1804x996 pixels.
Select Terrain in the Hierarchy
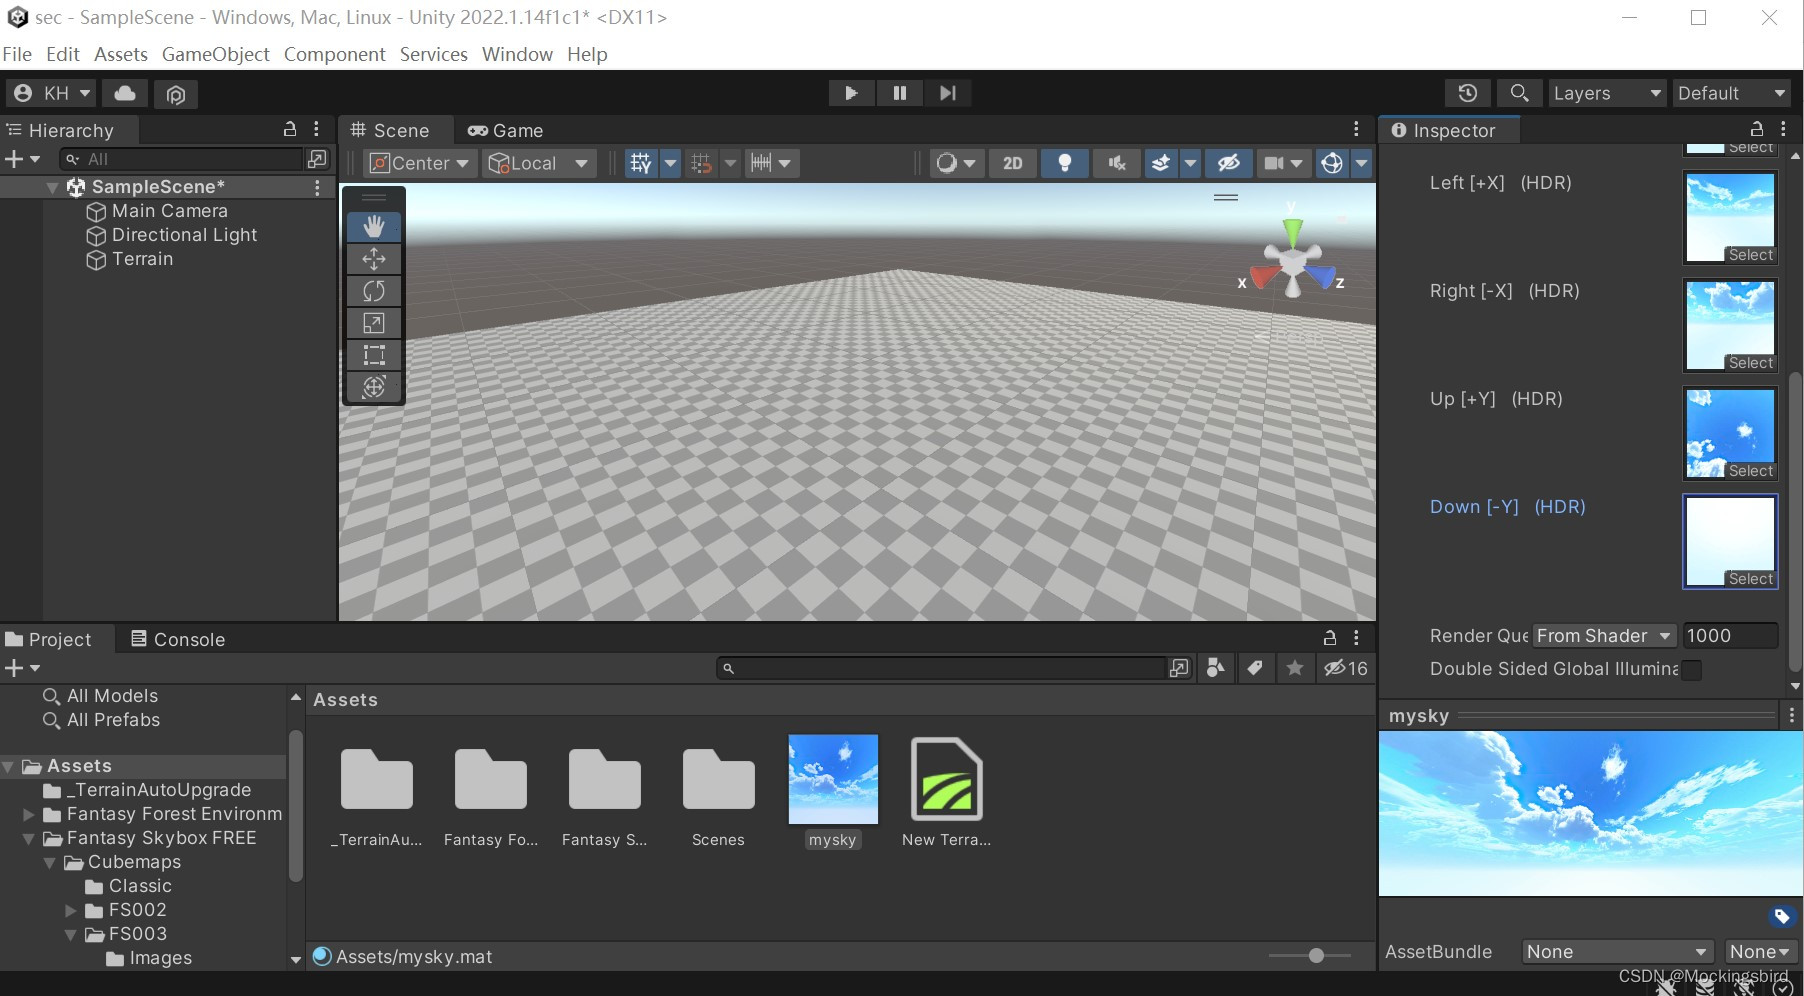point(142,259)
